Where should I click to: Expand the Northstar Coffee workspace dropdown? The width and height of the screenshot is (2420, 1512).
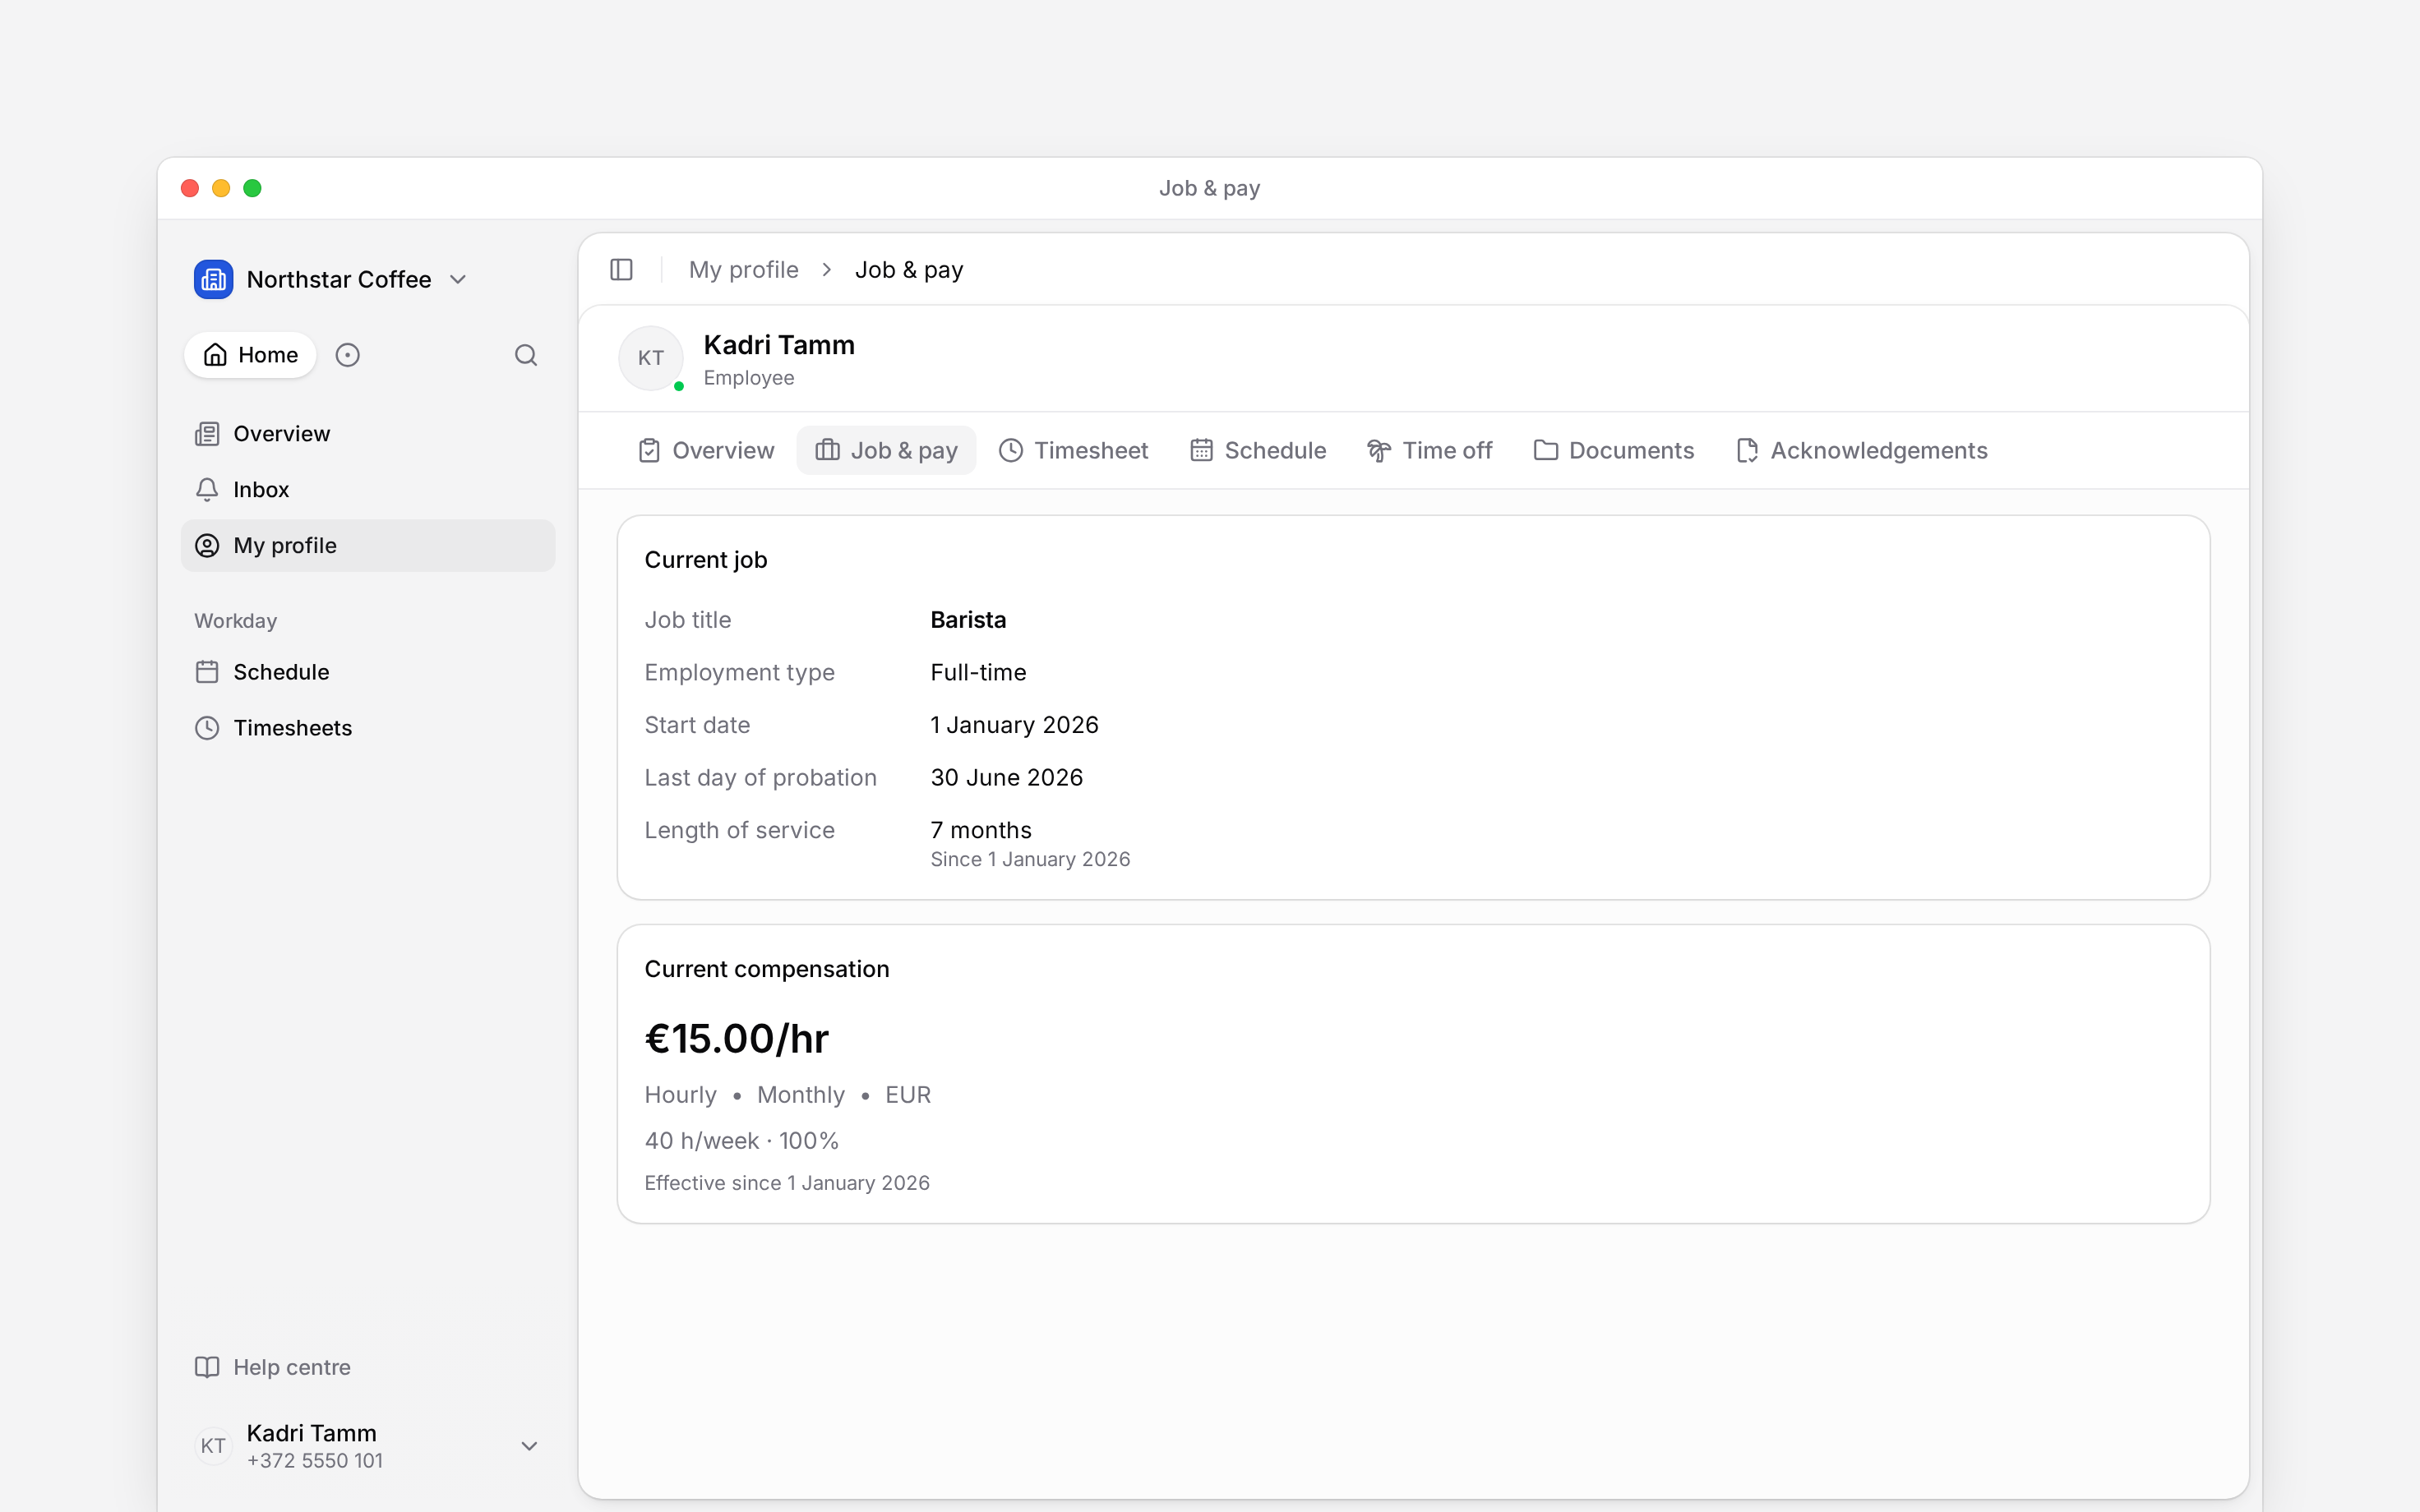458,280
